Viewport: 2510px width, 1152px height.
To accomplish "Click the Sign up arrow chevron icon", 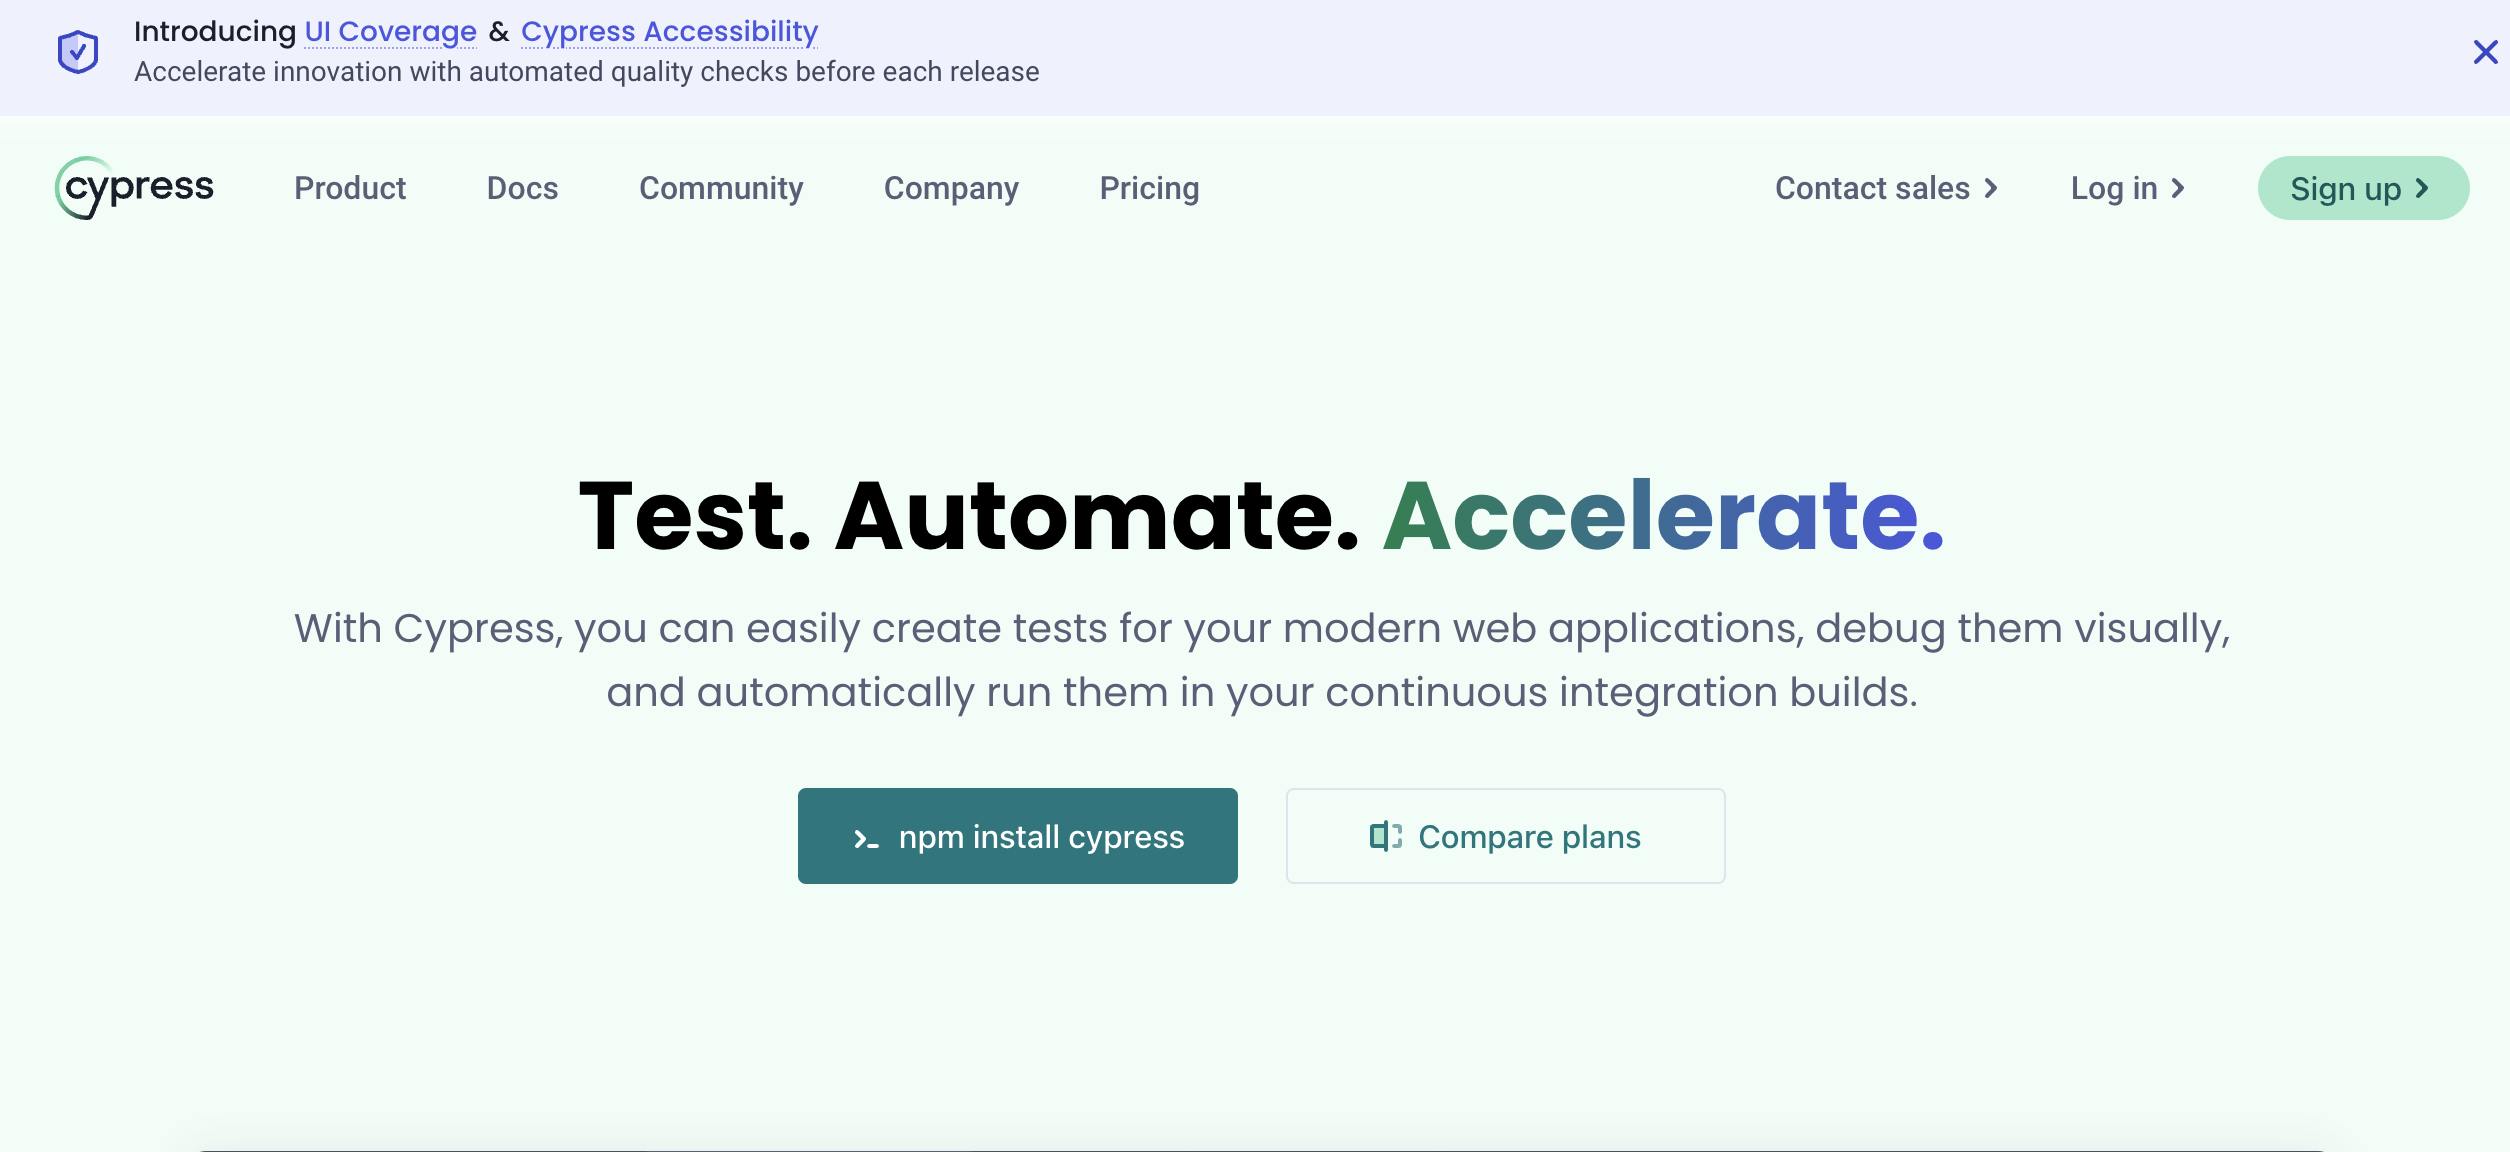I will (x=2428, y=187).
